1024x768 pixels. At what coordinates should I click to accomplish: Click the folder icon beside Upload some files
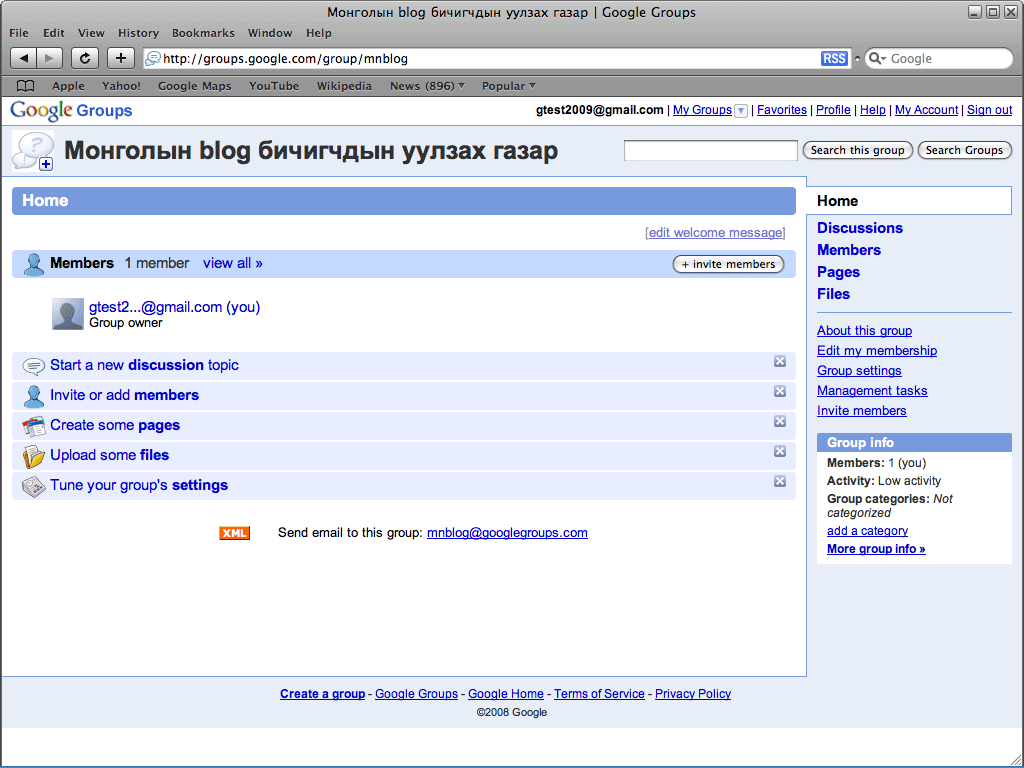[33, 456]
